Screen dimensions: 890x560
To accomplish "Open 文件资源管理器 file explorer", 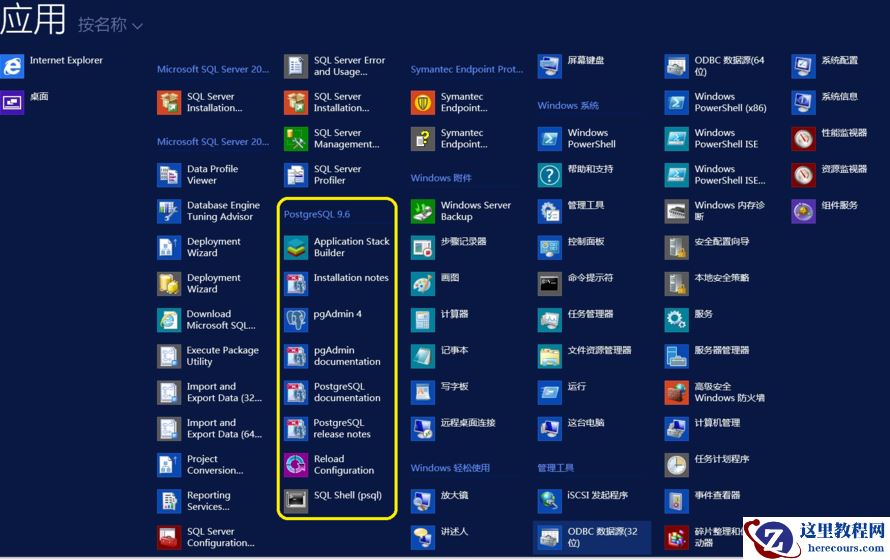I will tap(585, 356).
